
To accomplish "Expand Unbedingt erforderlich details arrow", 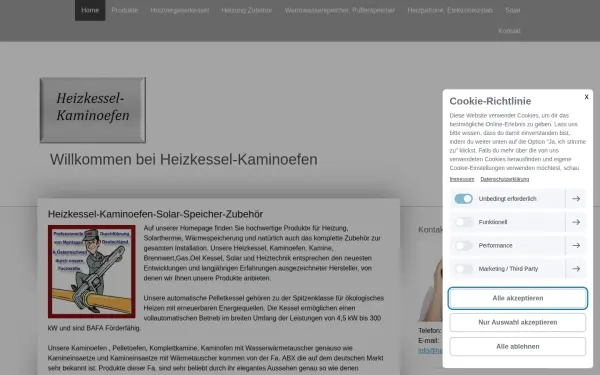I will point(576,199).
